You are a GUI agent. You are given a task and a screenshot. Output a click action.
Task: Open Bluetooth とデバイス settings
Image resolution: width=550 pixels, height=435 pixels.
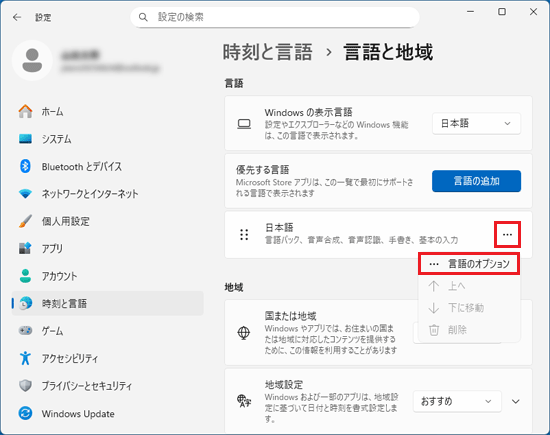108,166
